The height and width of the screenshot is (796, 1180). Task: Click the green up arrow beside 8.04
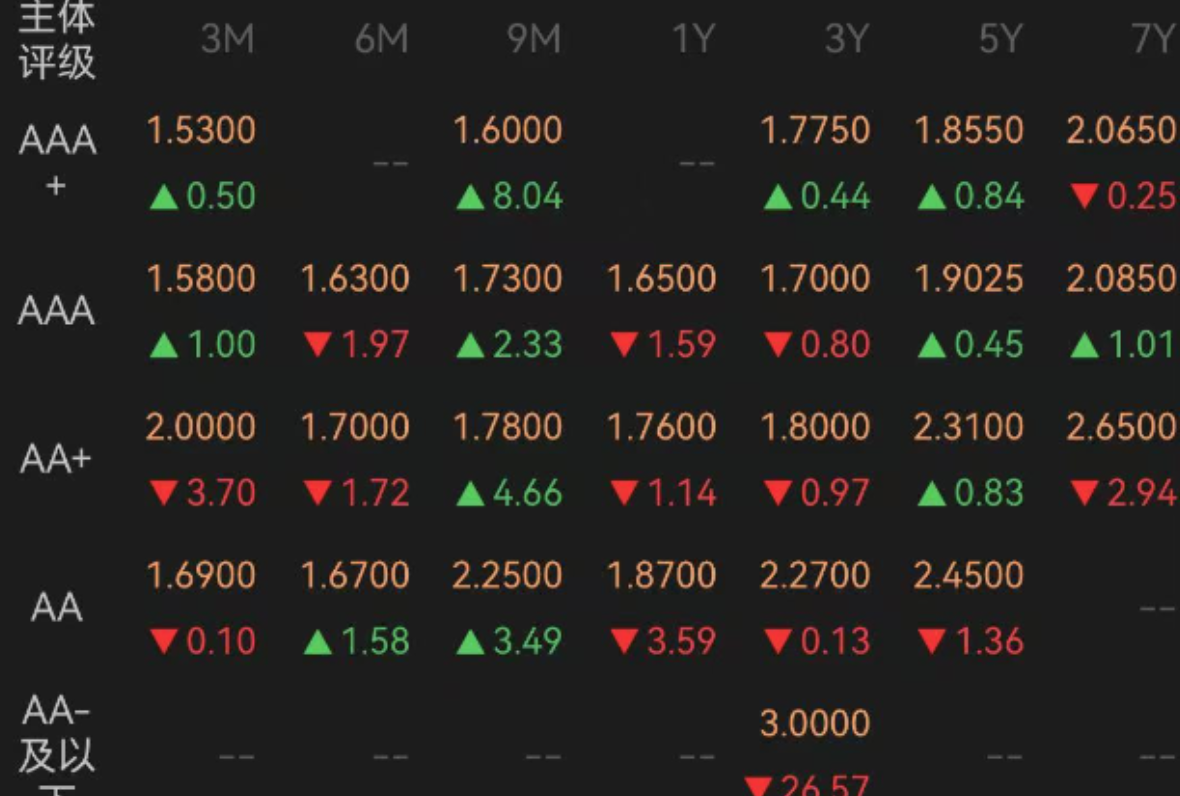pyautogui.click(x=470, y=198)
